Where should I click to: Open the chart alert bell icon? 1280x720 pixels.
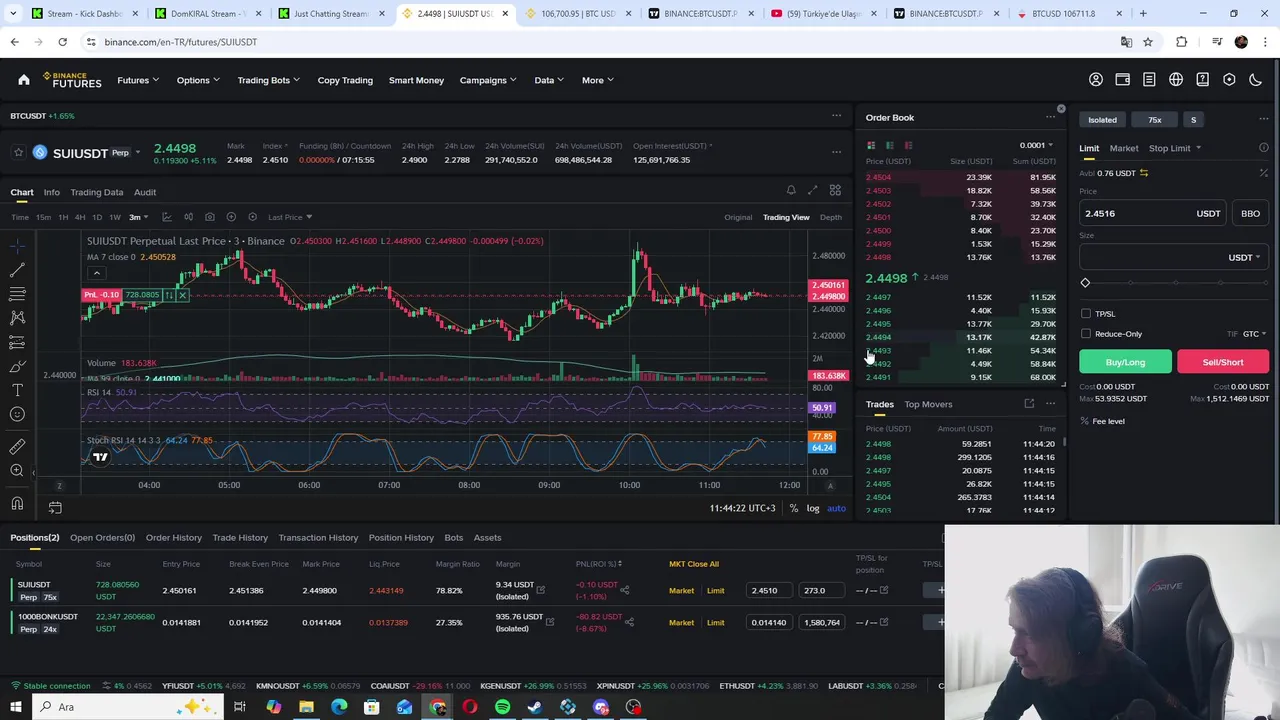(791, 190)
